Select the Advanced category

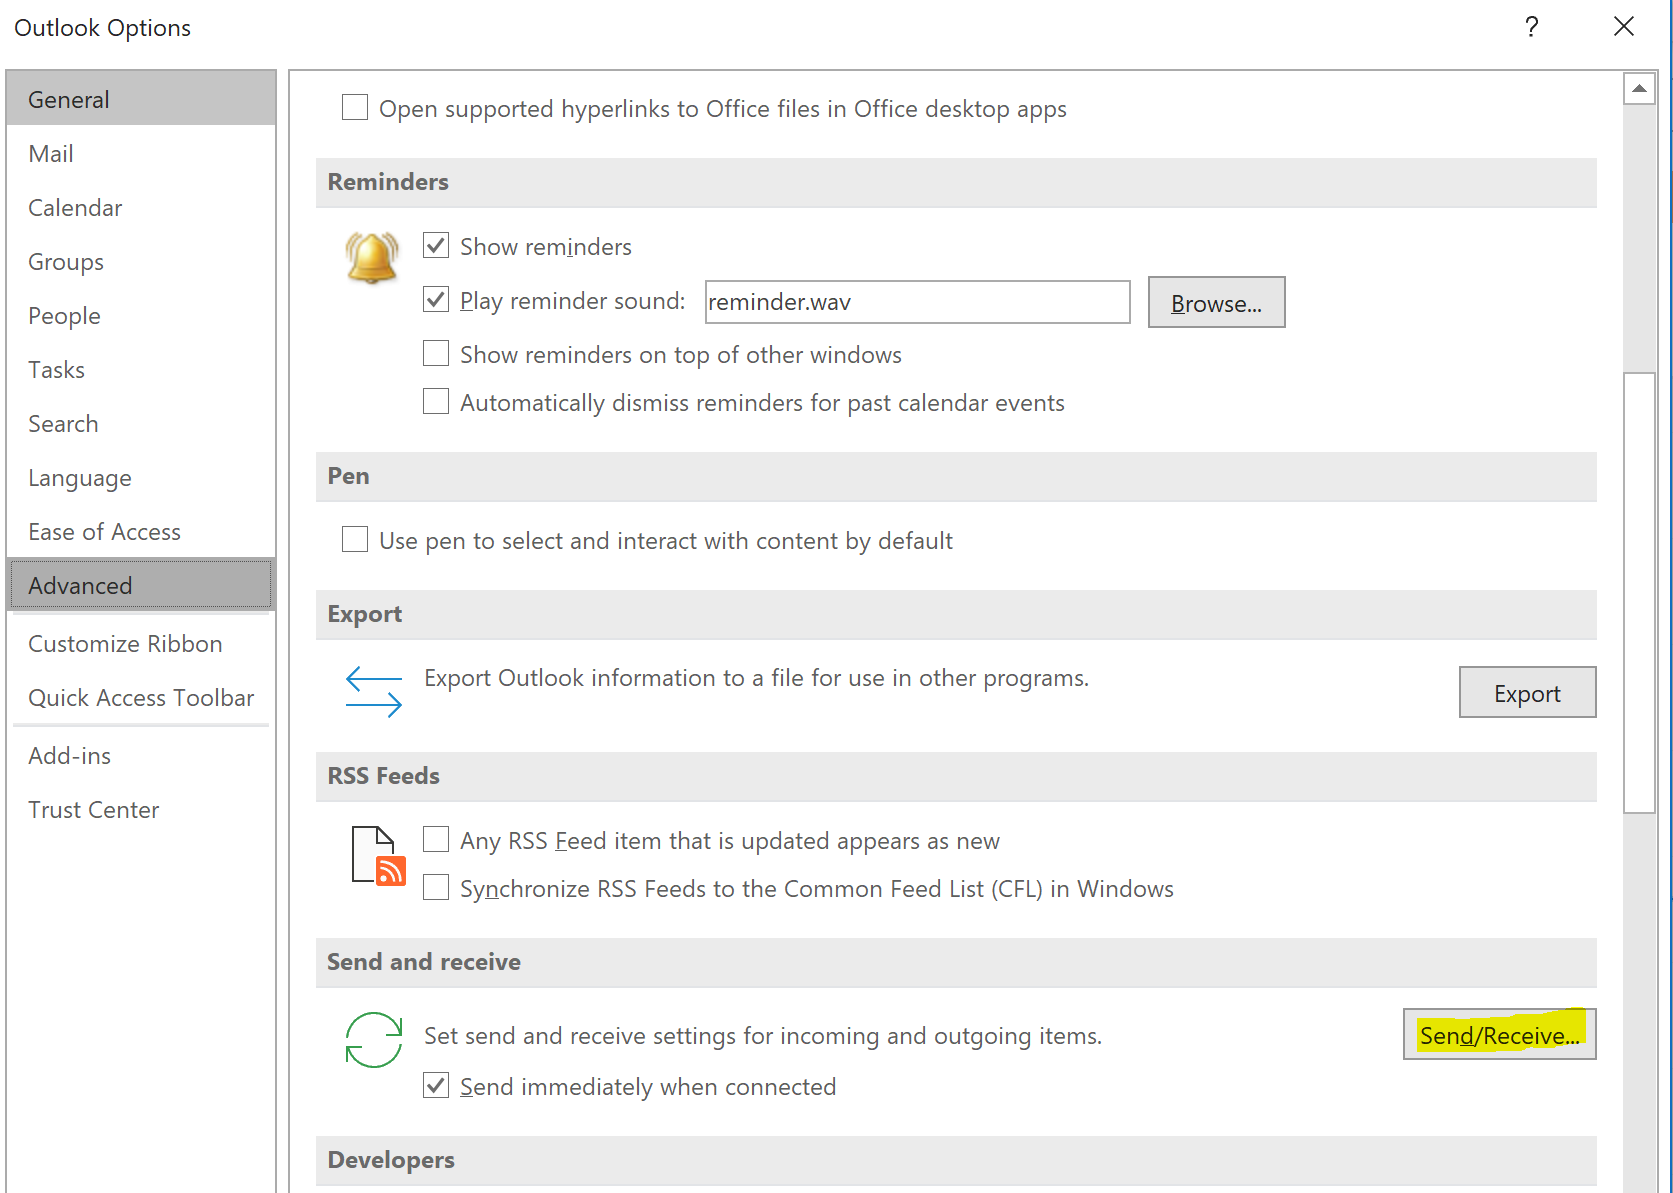(141, 585)
